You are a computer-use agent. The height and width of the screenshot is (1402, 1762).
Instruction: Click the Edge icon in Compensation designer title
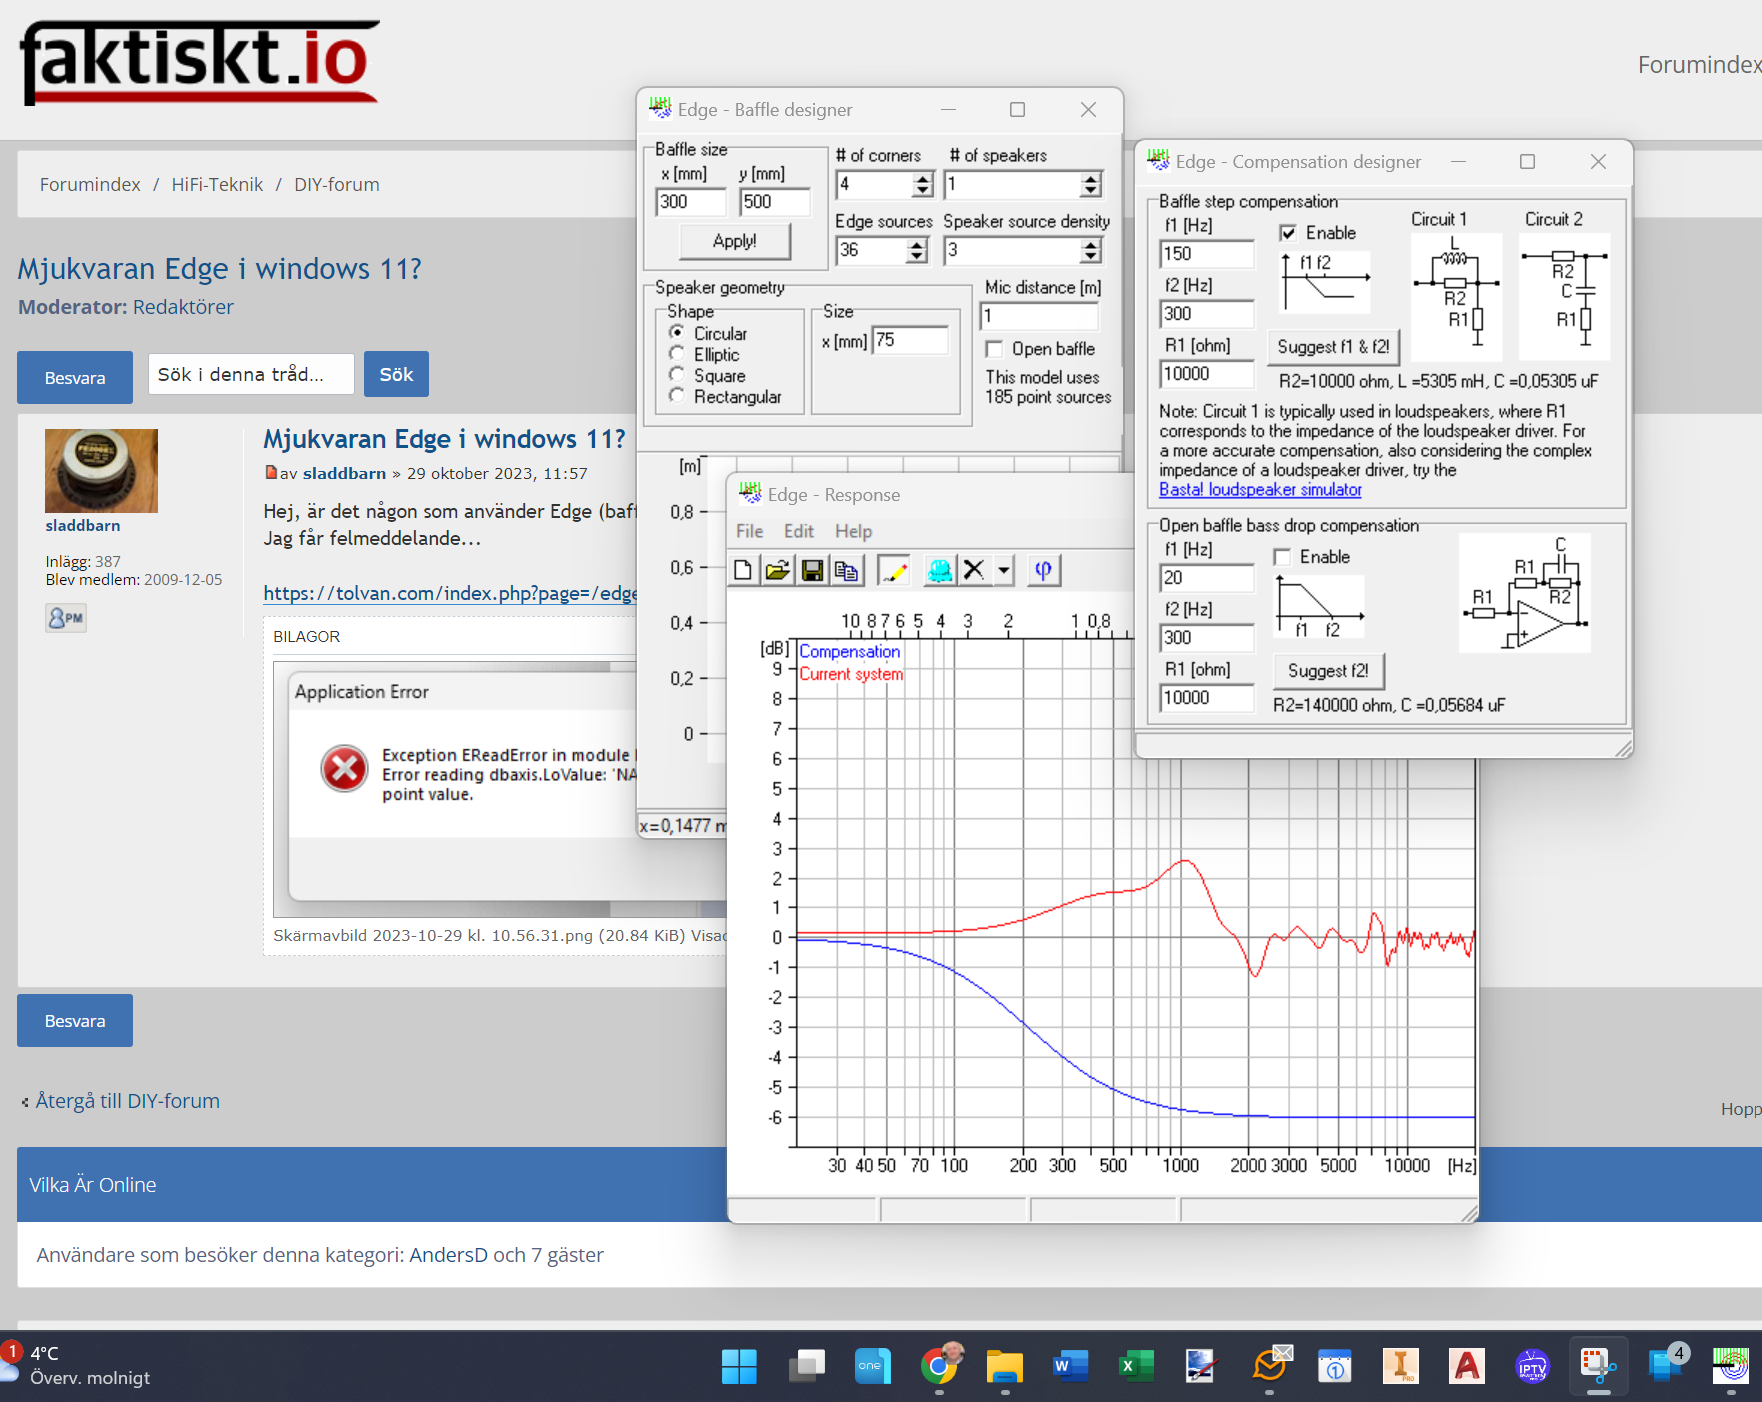coord(1158,160)
